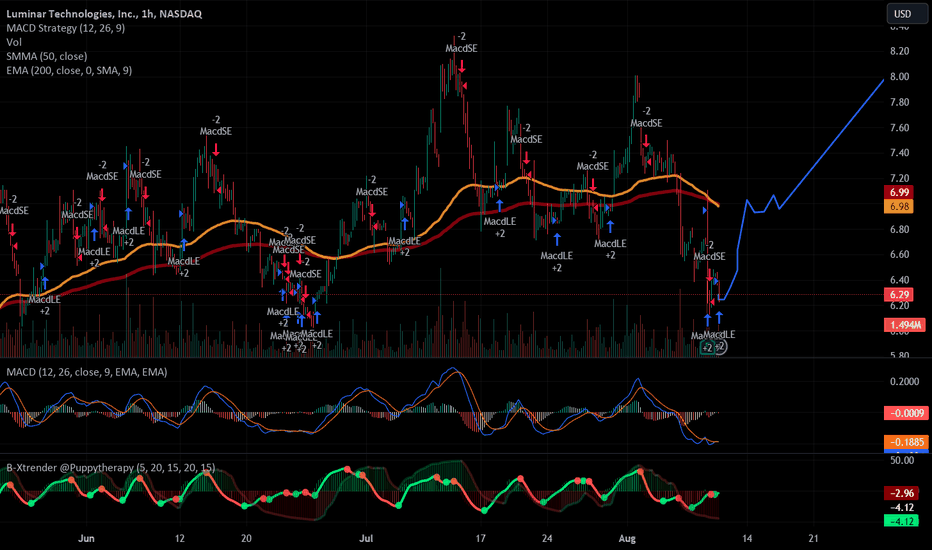Image resolution: width=932 pixels, height=550 pixels.
Task: Click the B-Xtrender @Puppytherapy pane legend
Action: (111, 468)
